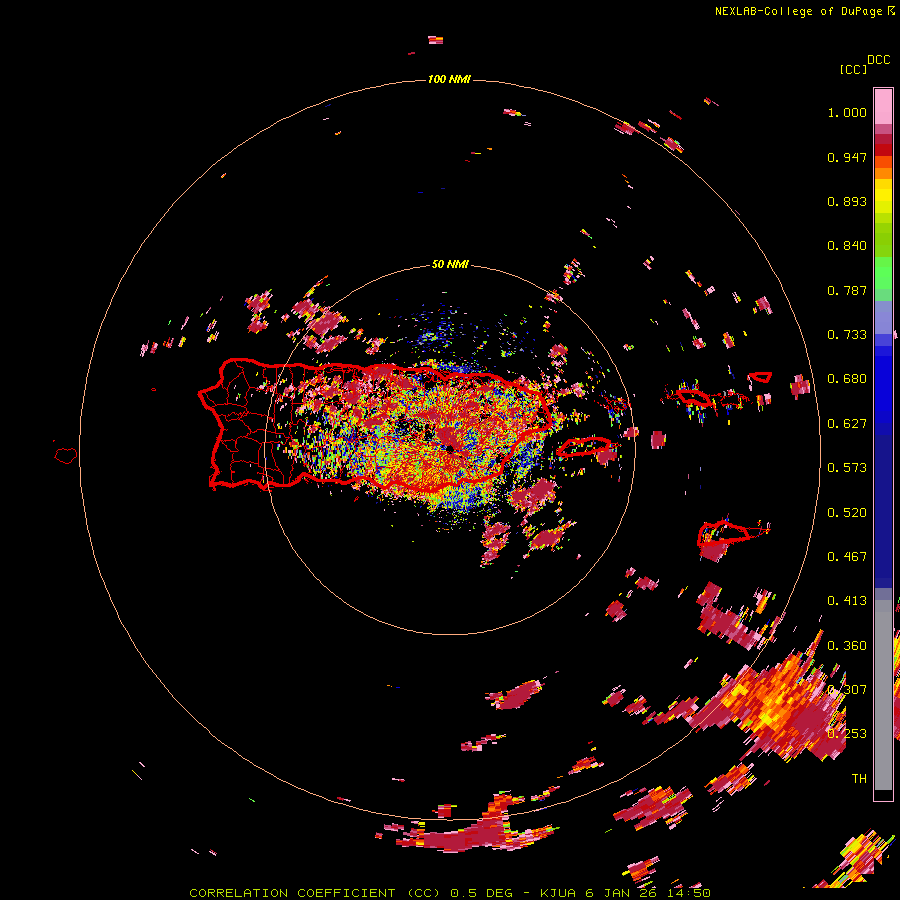Click the 0.413 scale value

[847, 601]
